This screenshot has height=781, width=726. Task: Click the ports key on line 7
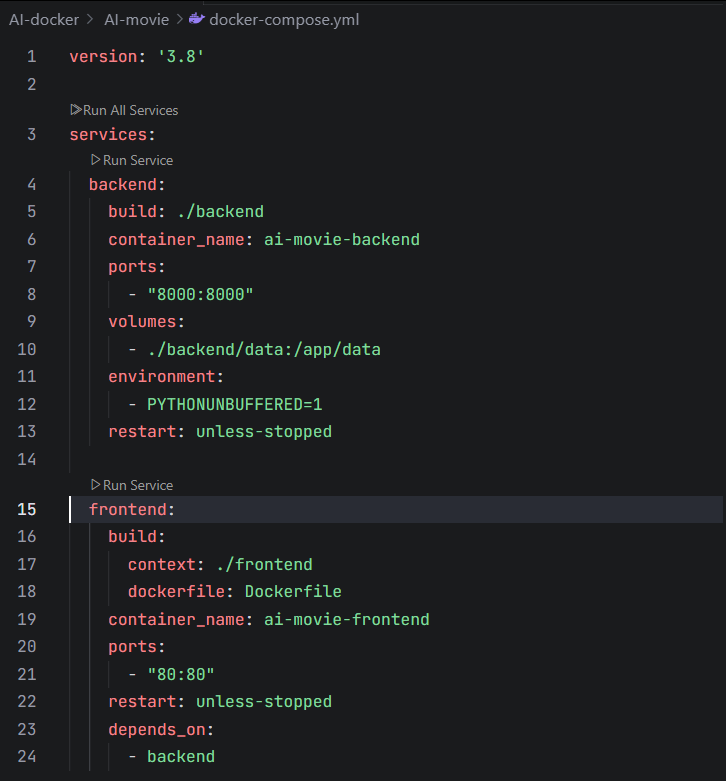click(x=132, y=266)
